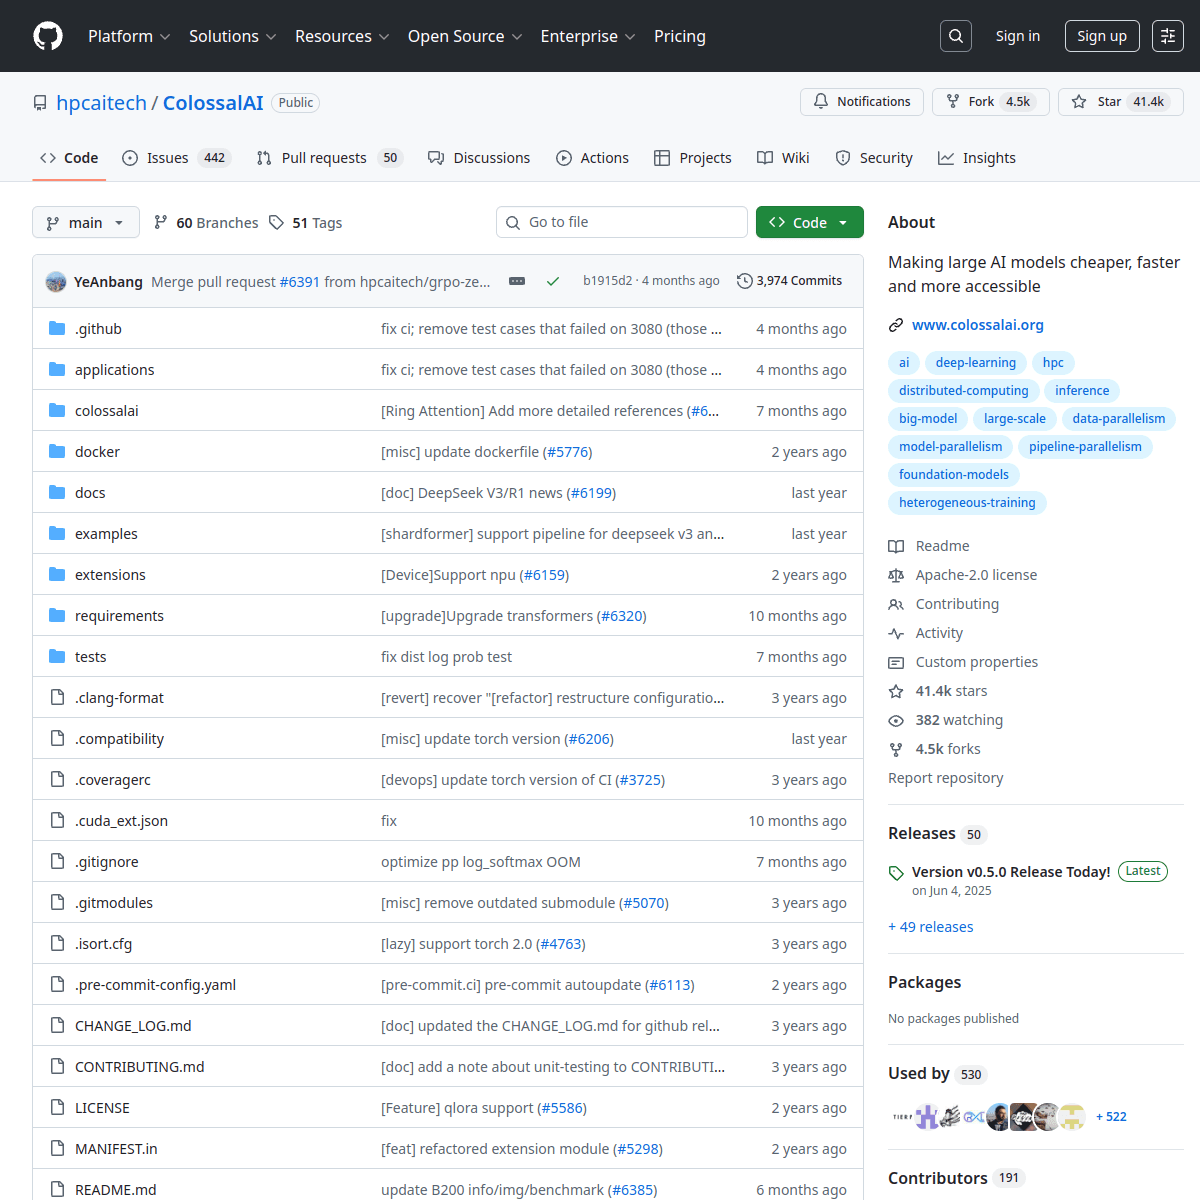Screen dimensions: 1200x1200
Task: Click the Activity pulse icon
Action: click(x=896, y=633)
